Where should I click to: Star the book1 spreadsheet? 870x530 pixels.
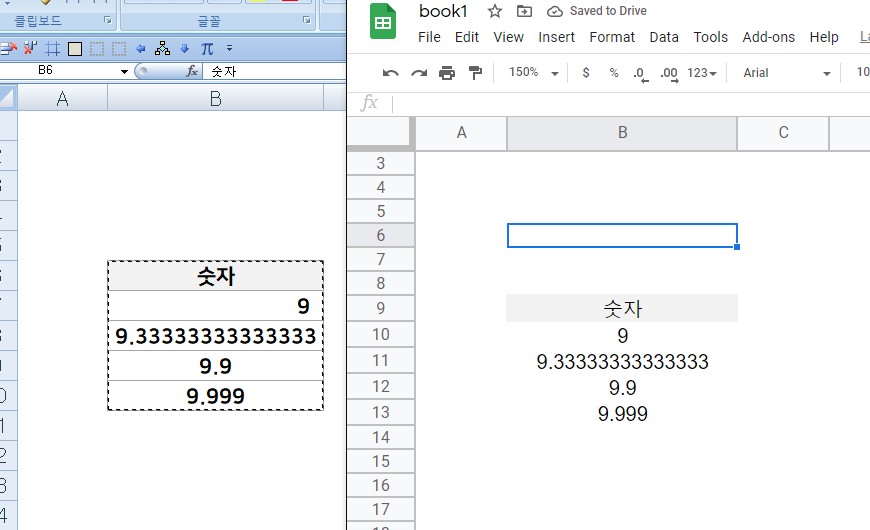point(494,11)
